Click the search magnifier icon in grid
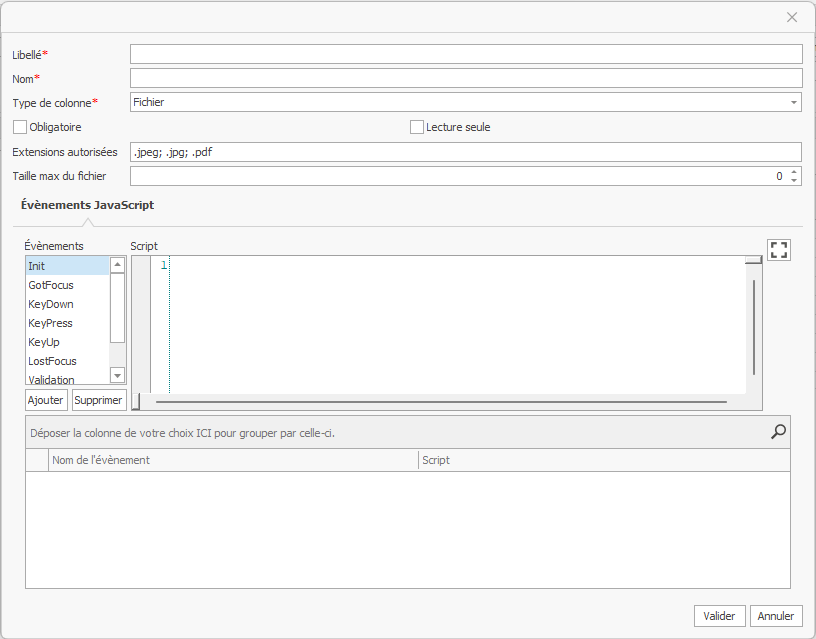This screenshot has width=816, height=639. tap(778, 432)
